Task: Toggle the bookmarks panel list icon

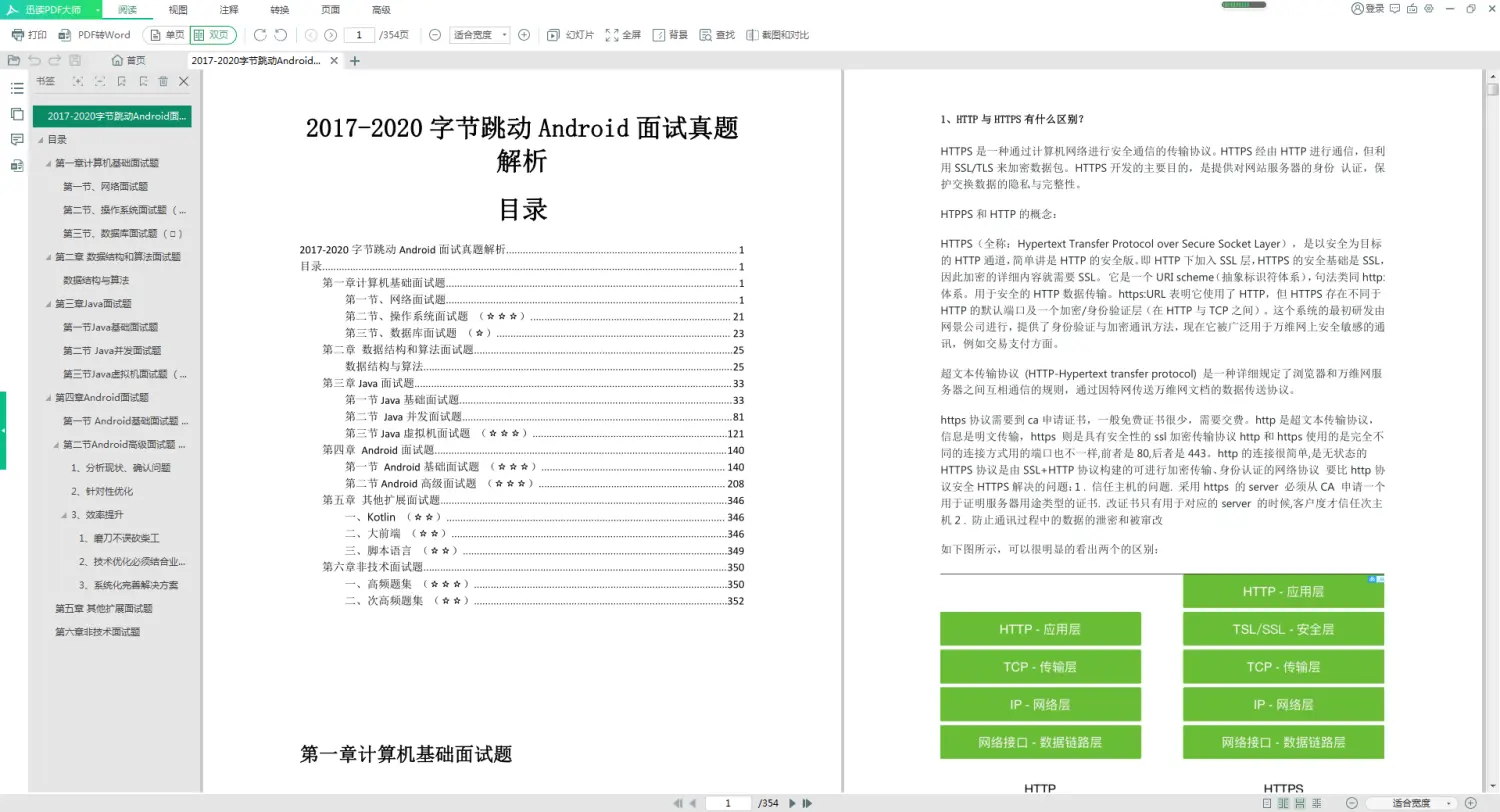Action: pos(15,87)
